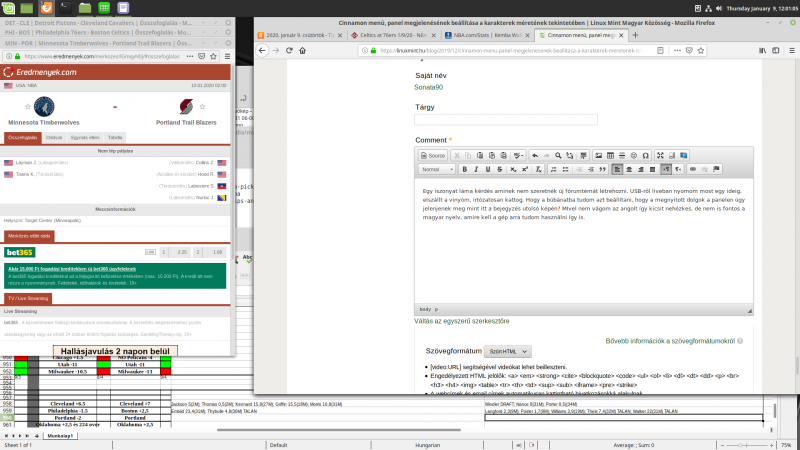Open the Firefox hamburger menu in main window
The image size is (800, 450).
(792, 51)
